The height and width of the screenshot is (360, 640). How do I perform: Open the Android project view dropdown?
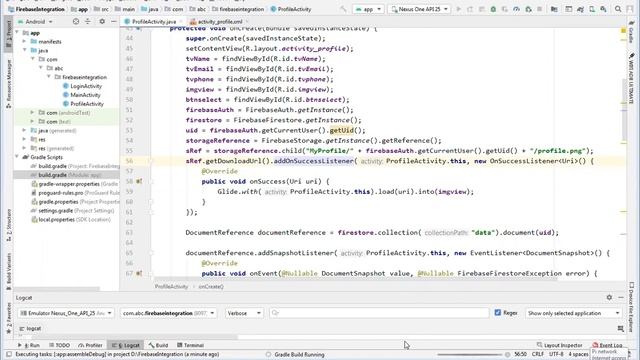[36, 22]
